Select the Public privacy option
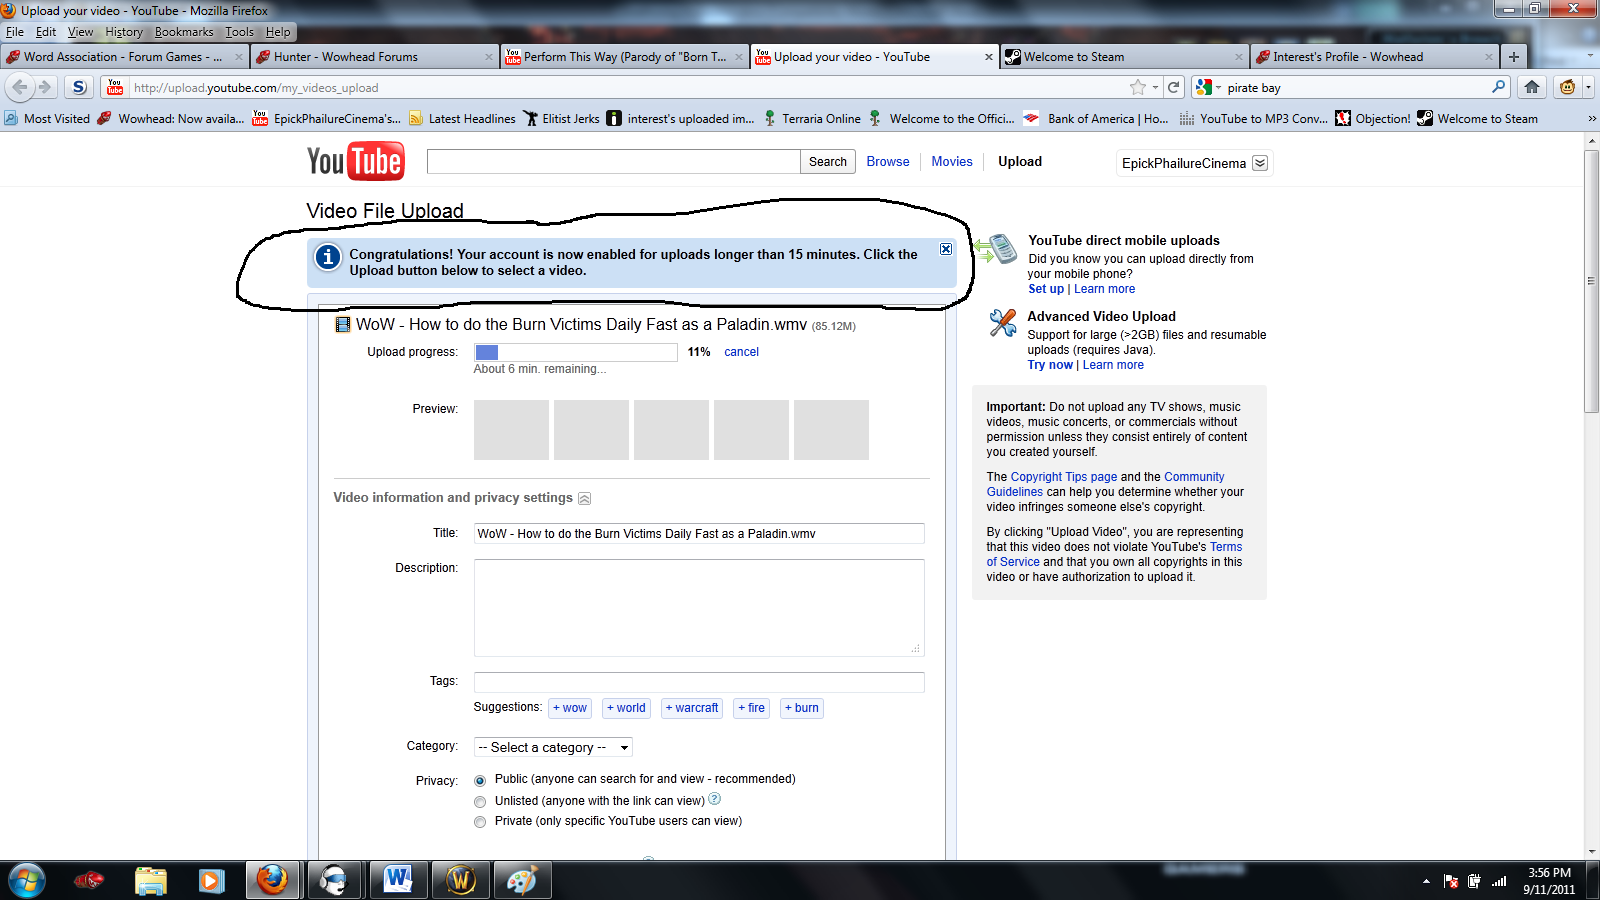 (x=480, y=780)
